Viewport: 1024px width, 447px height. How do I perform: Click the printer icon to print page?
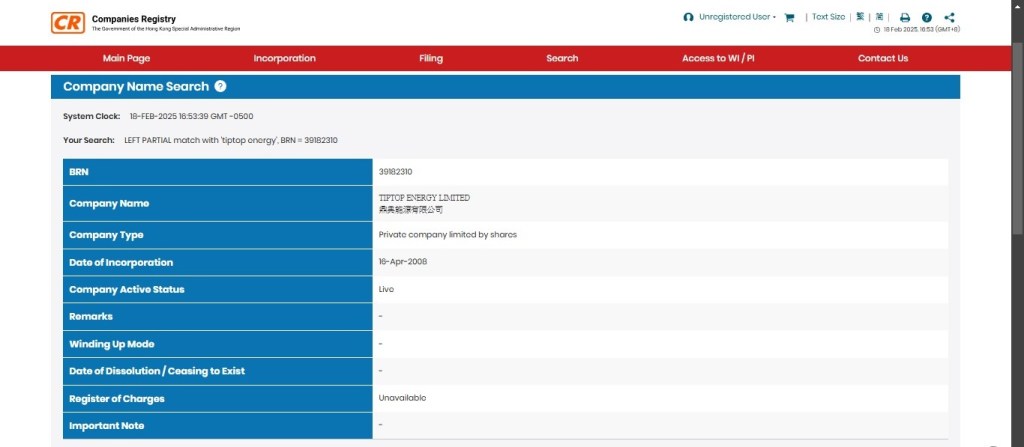coord(905,17)
